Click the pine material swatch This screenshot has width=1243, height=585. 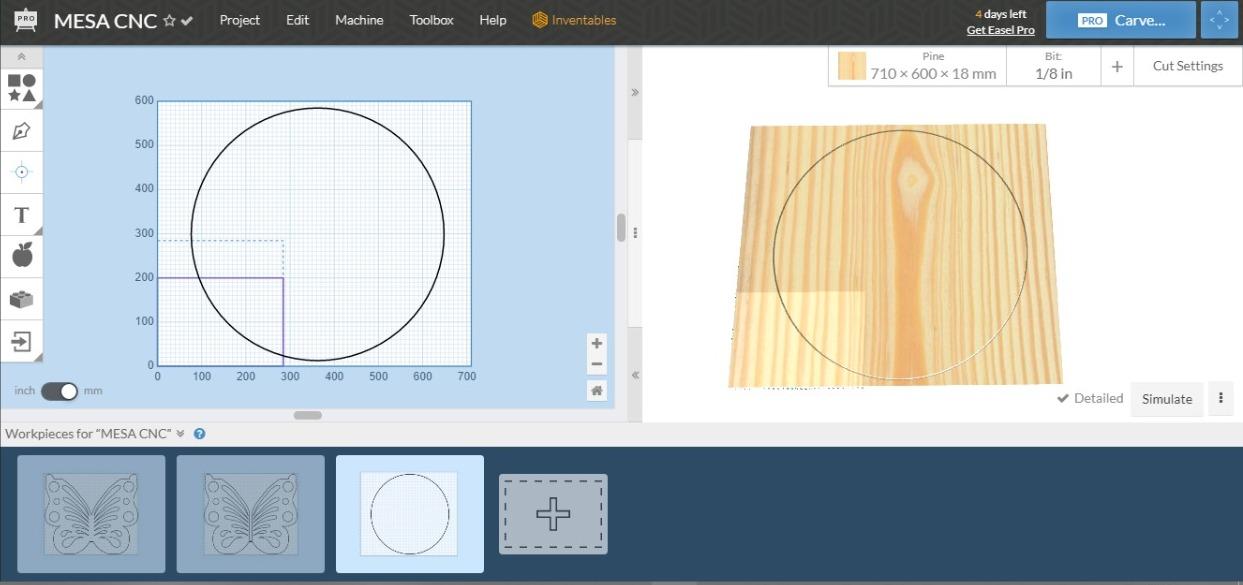click(852, 66)
